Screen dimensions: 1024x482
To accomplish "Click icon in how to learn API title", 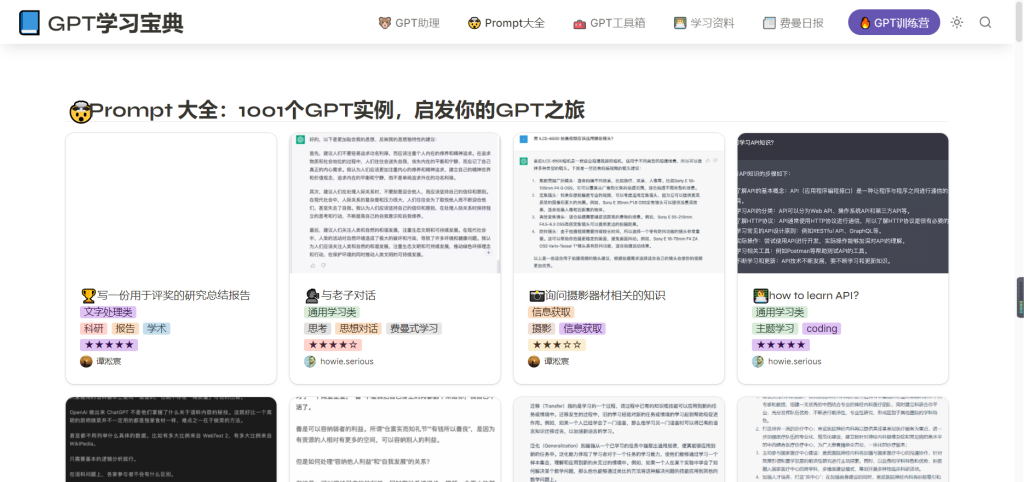I will tap(760, 295).
